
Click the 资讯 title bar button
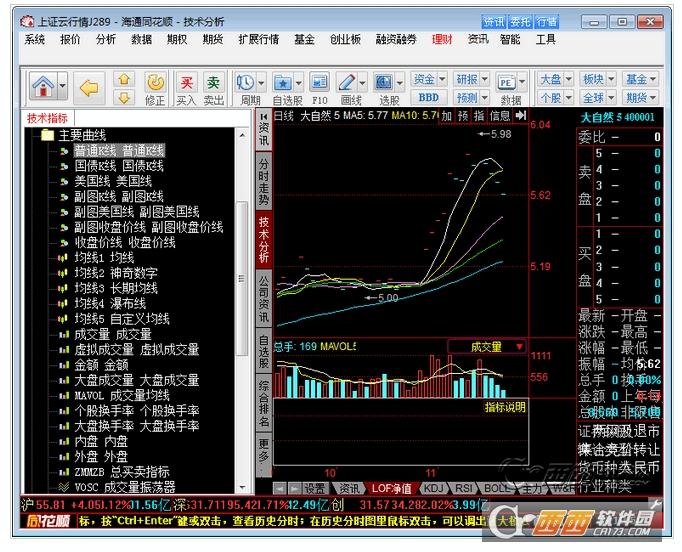(494, 22)
